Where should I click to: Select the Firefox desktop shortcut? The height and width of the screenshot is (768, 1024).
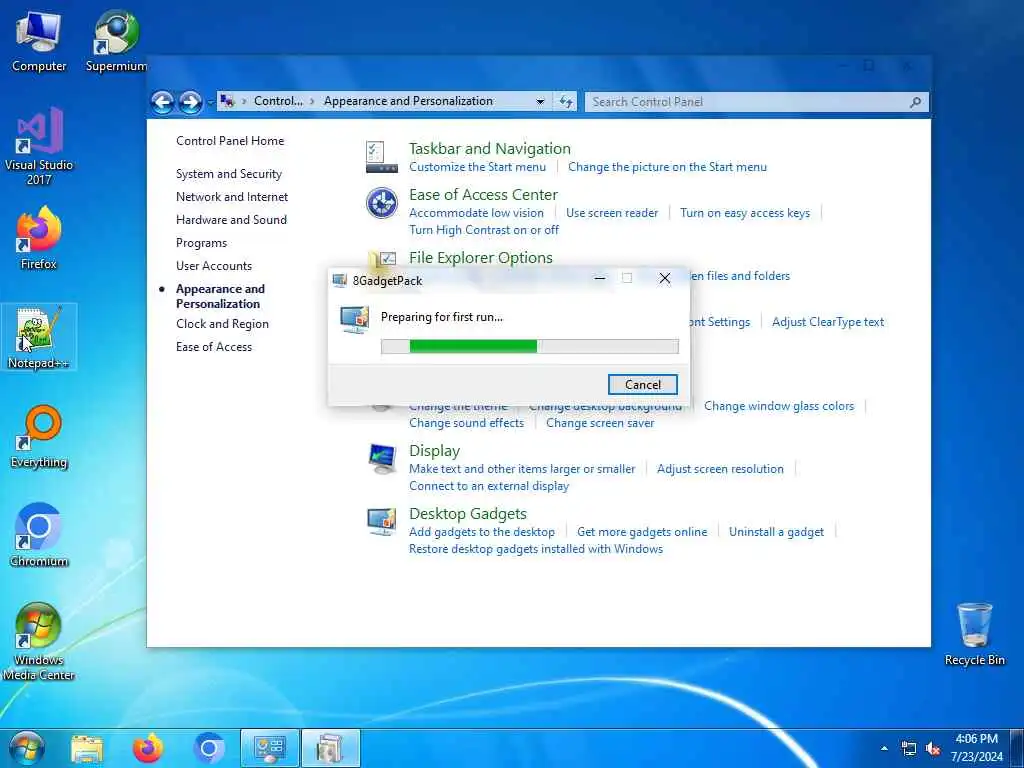tap(39, 238)
